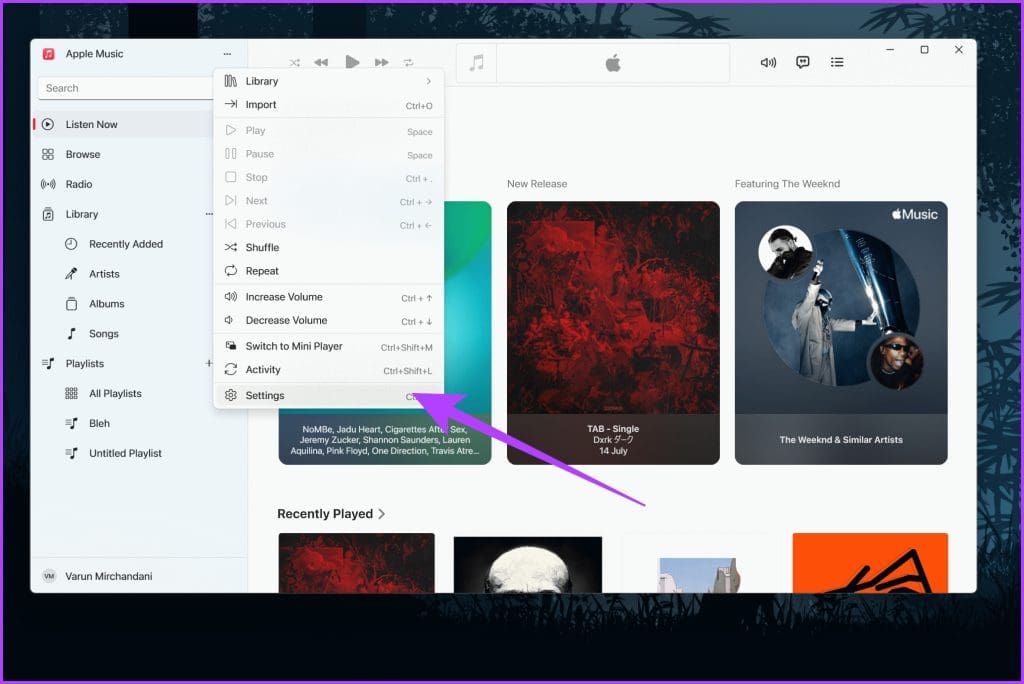Minimize the Apple Music window

890,50
